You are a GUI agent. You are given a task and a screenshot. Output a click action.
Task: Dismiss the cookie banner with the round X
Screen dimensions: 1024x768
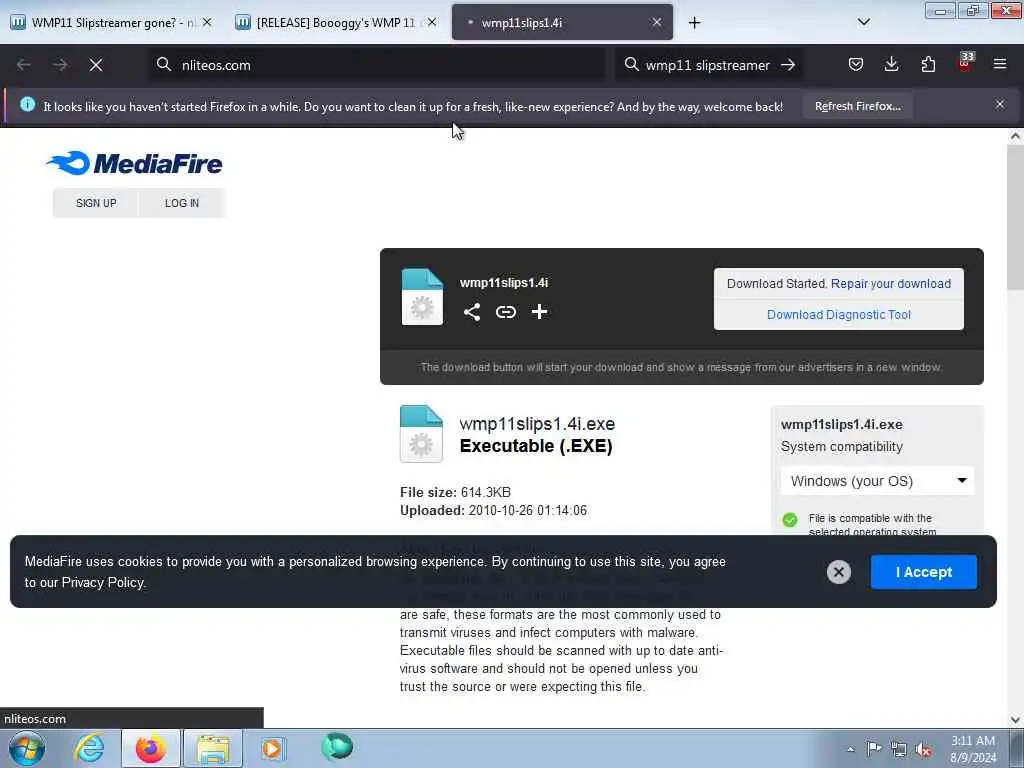point(839,572)
